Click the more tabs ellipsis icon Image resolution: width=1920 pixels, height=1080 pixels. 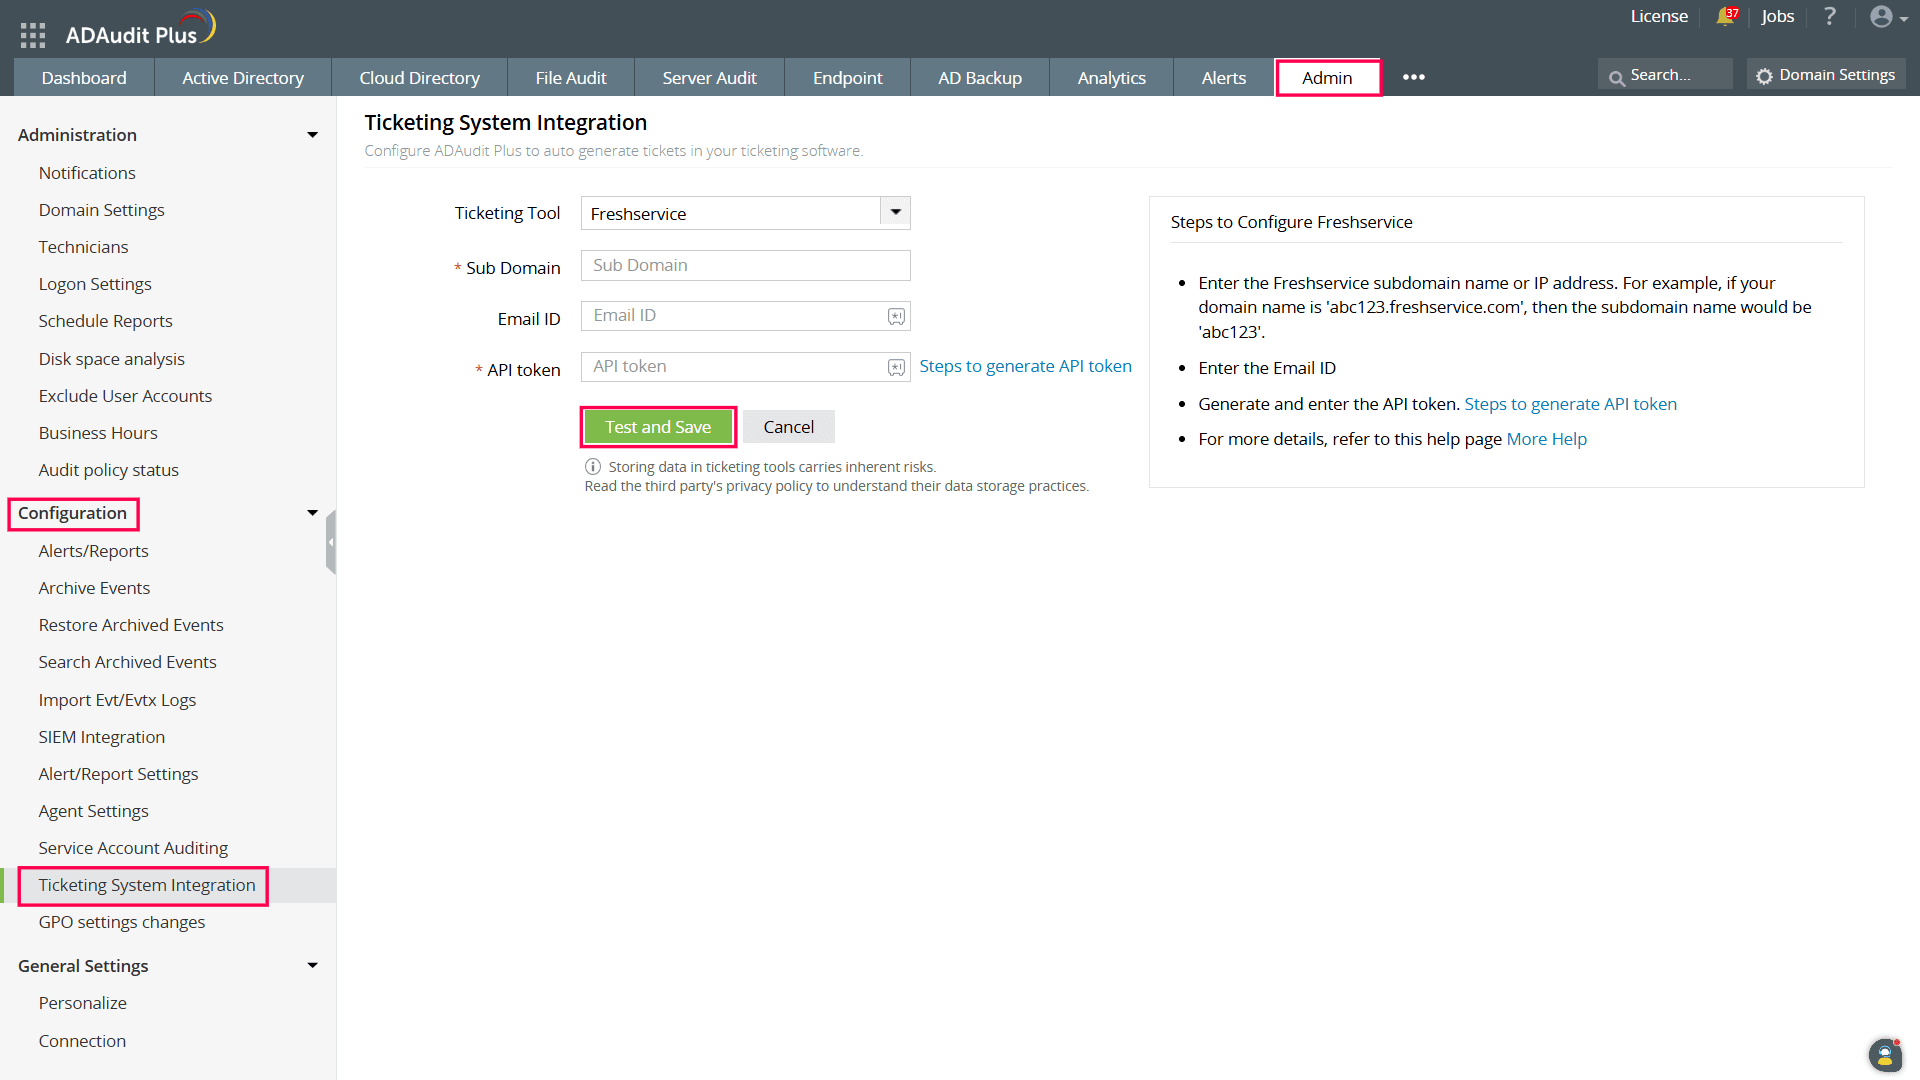click(x=1413, y=77)
